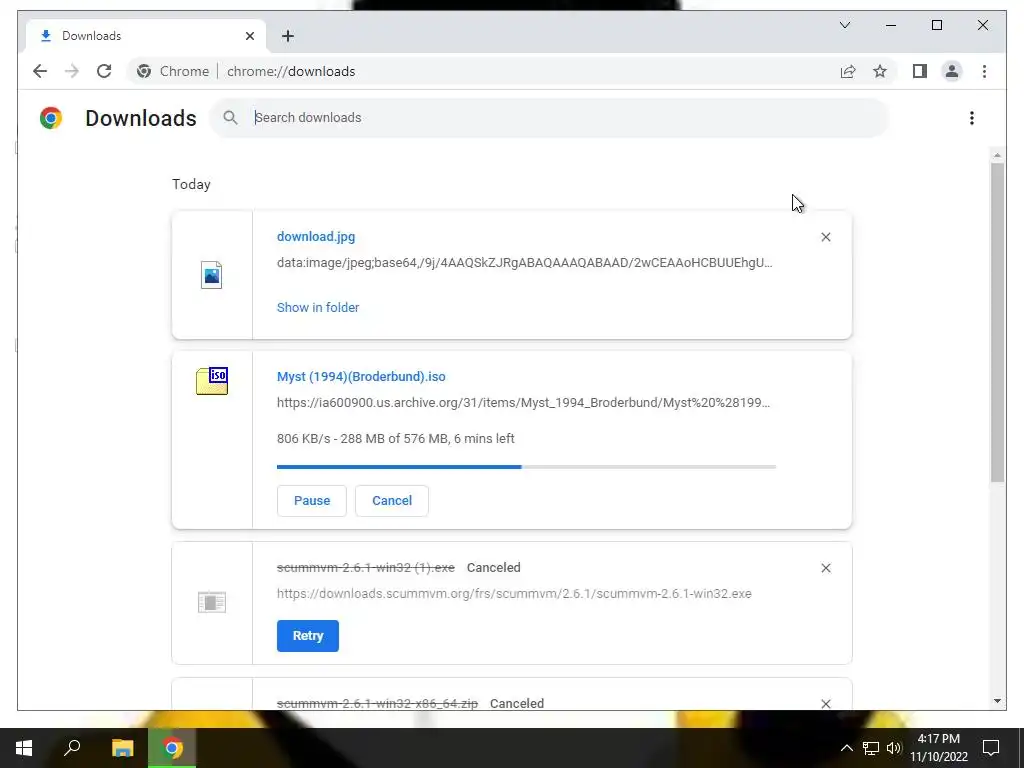
Task: Click the downloads.scummvm.org exe URL
Action: pos(514,594)
